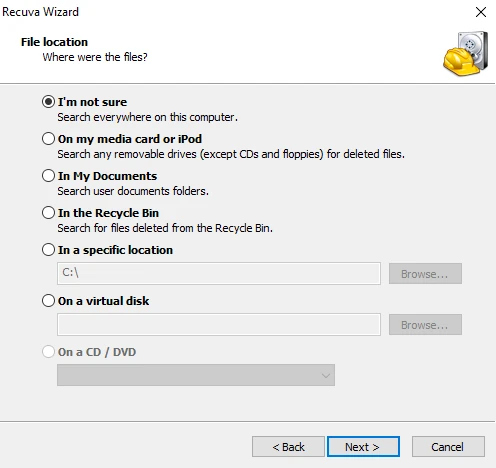
Task: Proceed with the Next button
Action: pyautogui.click(x=363, y=447)
